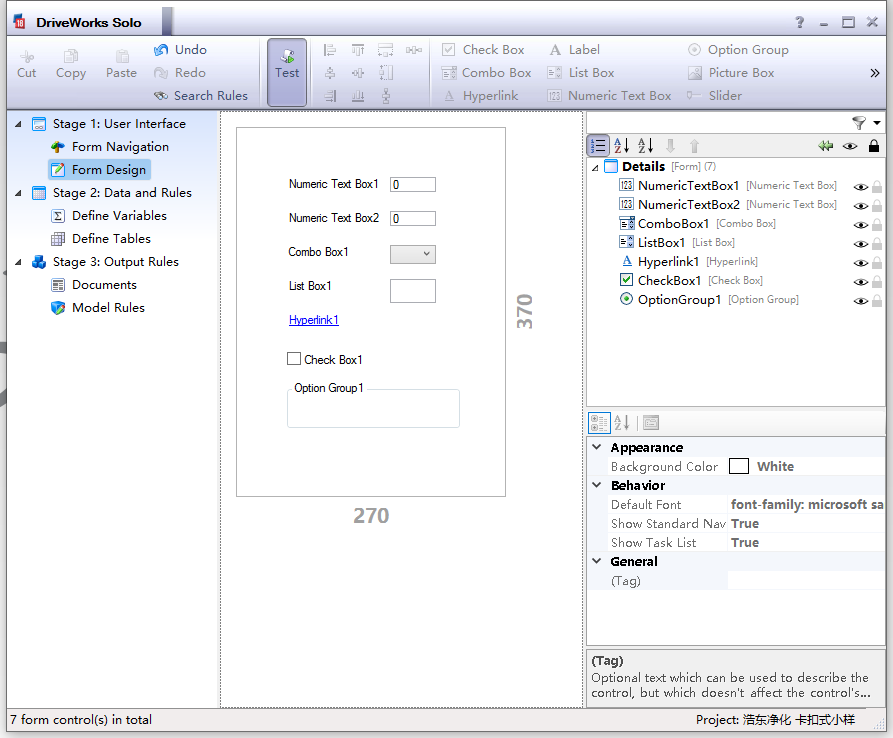Toggle ListBox1 visibility eye

click(x=861, y=244)
